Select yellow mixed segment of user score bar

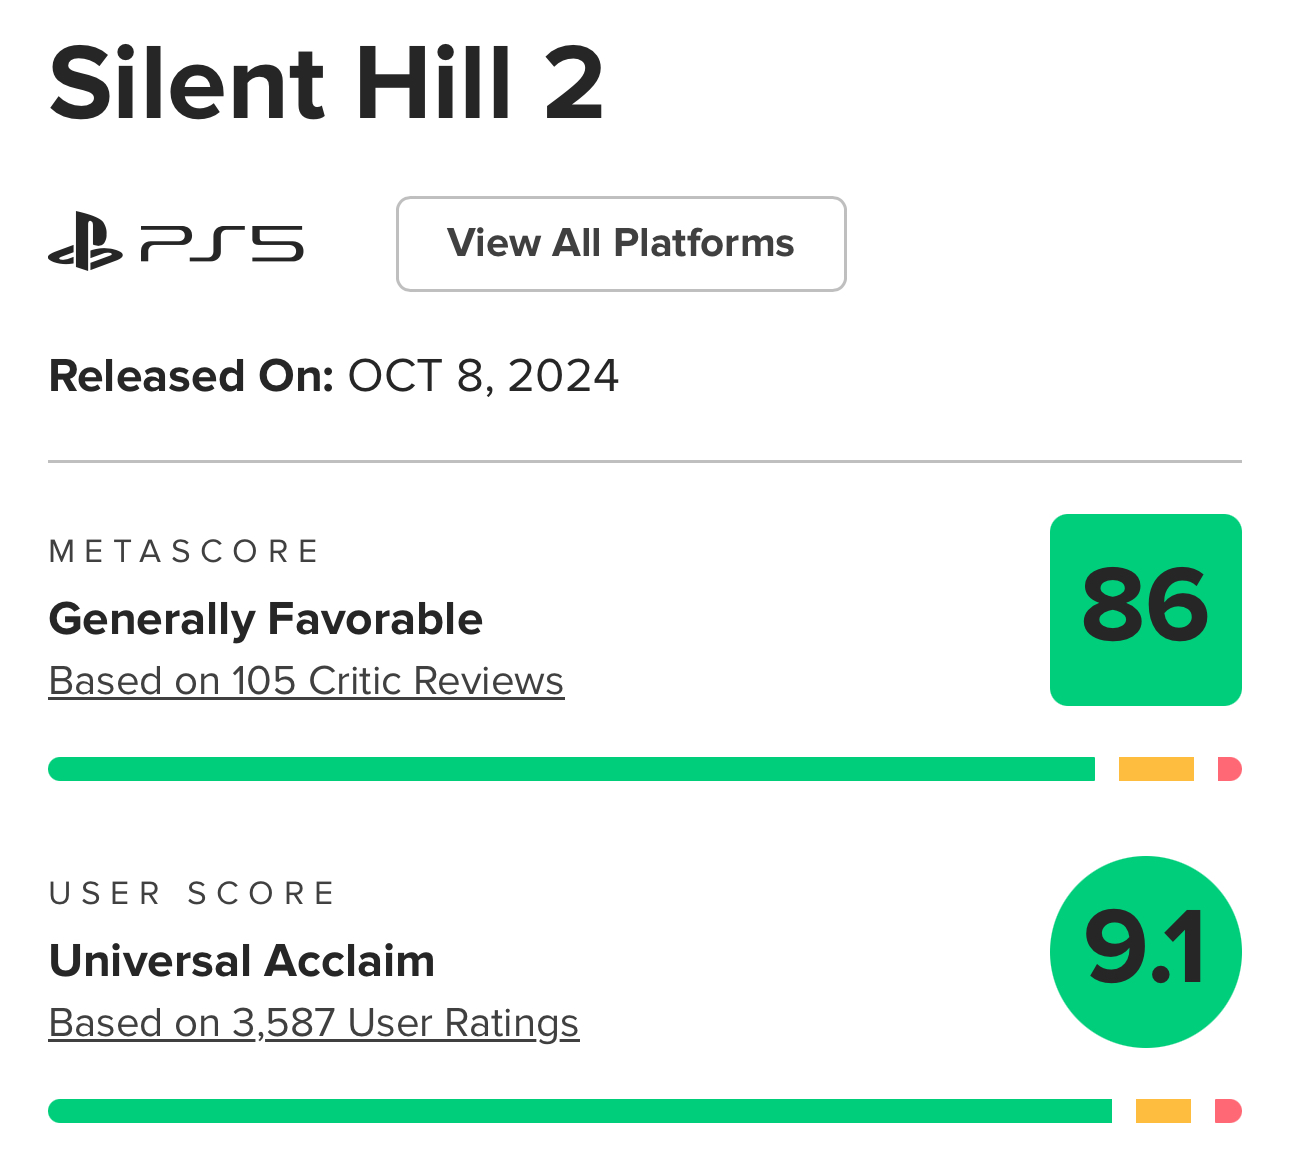(x=1163, y=1111)
